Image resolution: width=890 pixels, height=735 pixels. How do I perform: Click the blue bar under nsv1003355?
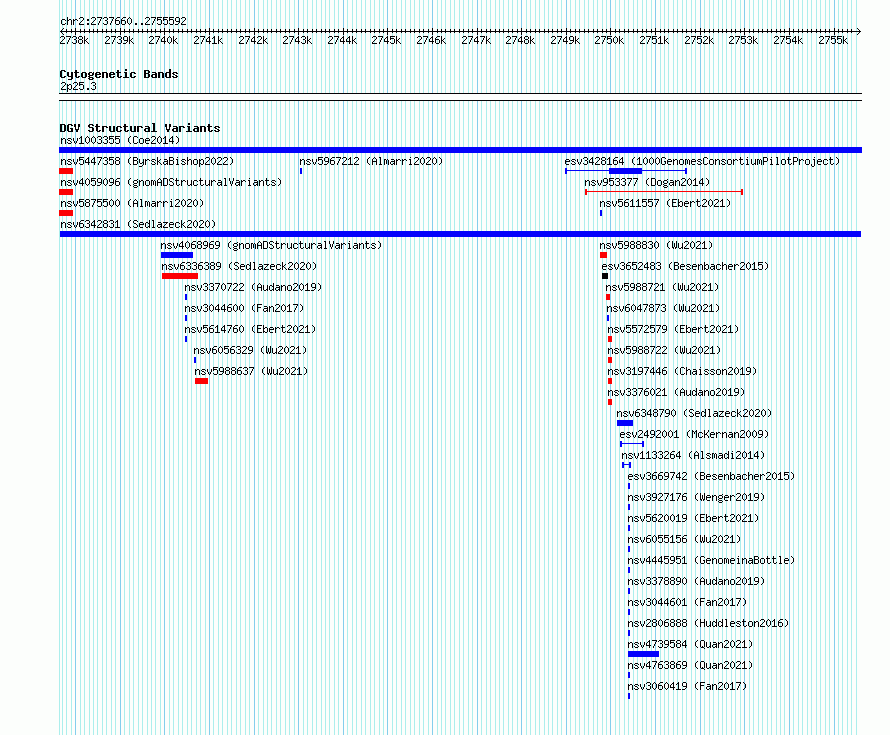460,150
